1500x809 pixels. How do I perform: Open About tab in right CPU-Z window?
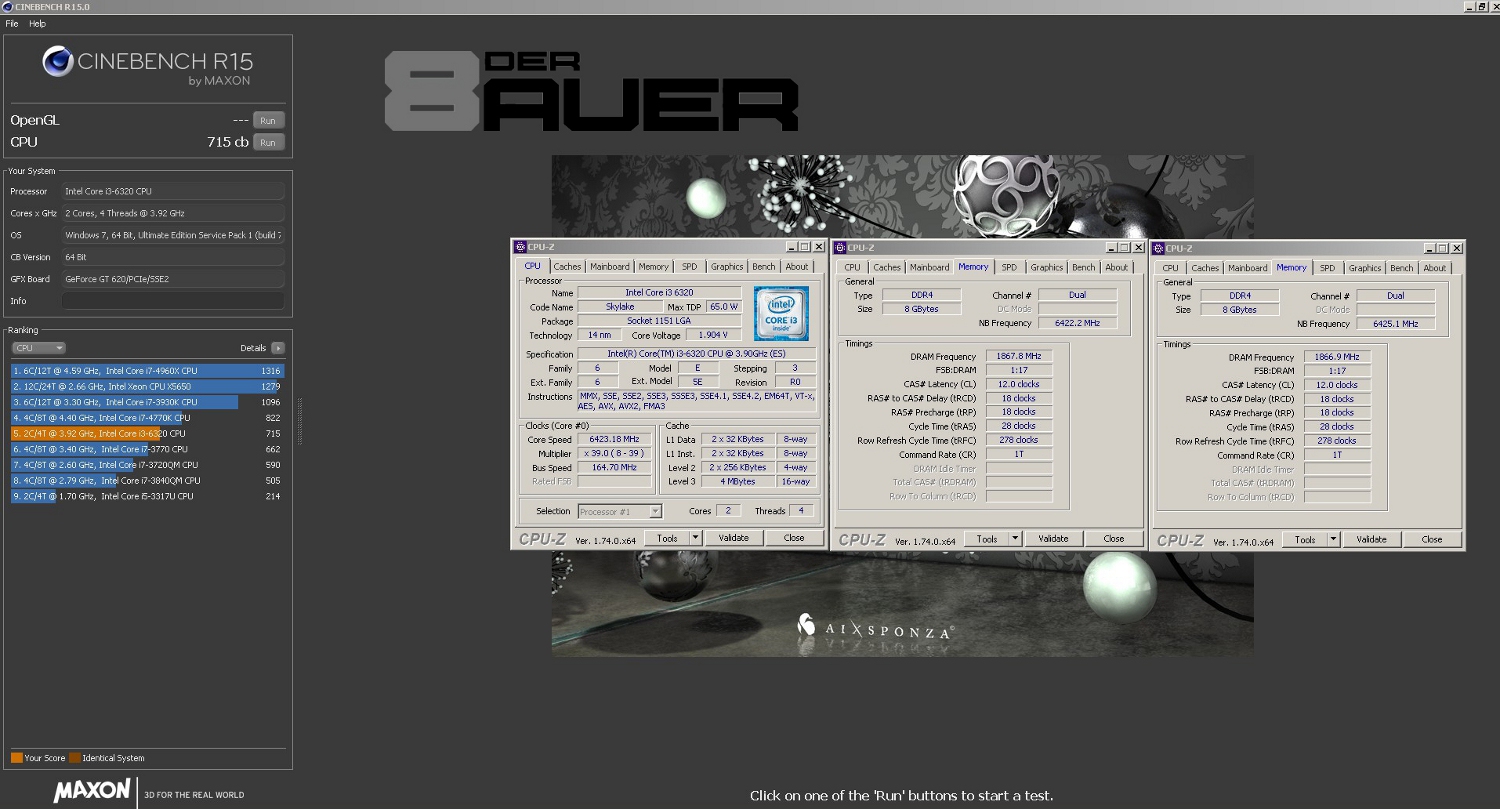[1435, 268]
